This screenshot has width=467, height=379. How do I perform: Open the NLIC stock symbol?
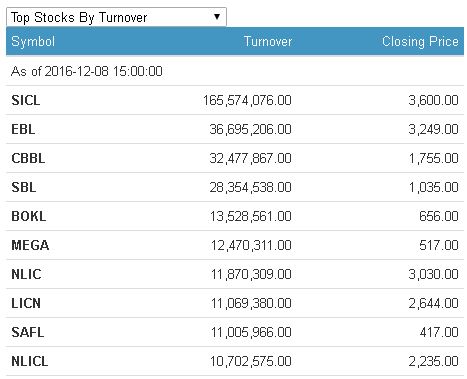[26, 274]
